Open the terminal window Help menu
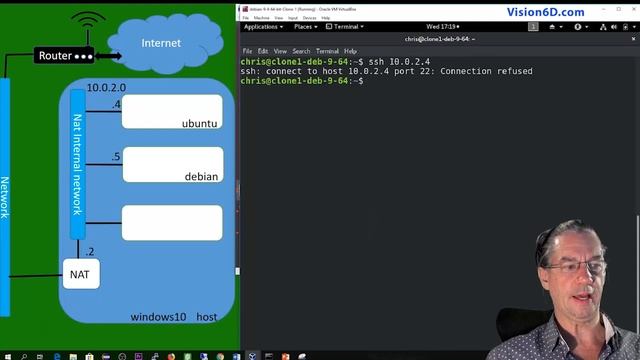Viewport: 640px width, 360px height. point(350,51)
